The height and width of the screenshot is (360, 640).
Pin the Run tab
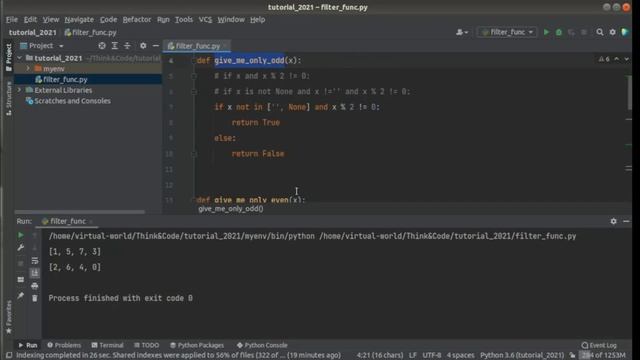pyautogui.click(x=20, y=296)
